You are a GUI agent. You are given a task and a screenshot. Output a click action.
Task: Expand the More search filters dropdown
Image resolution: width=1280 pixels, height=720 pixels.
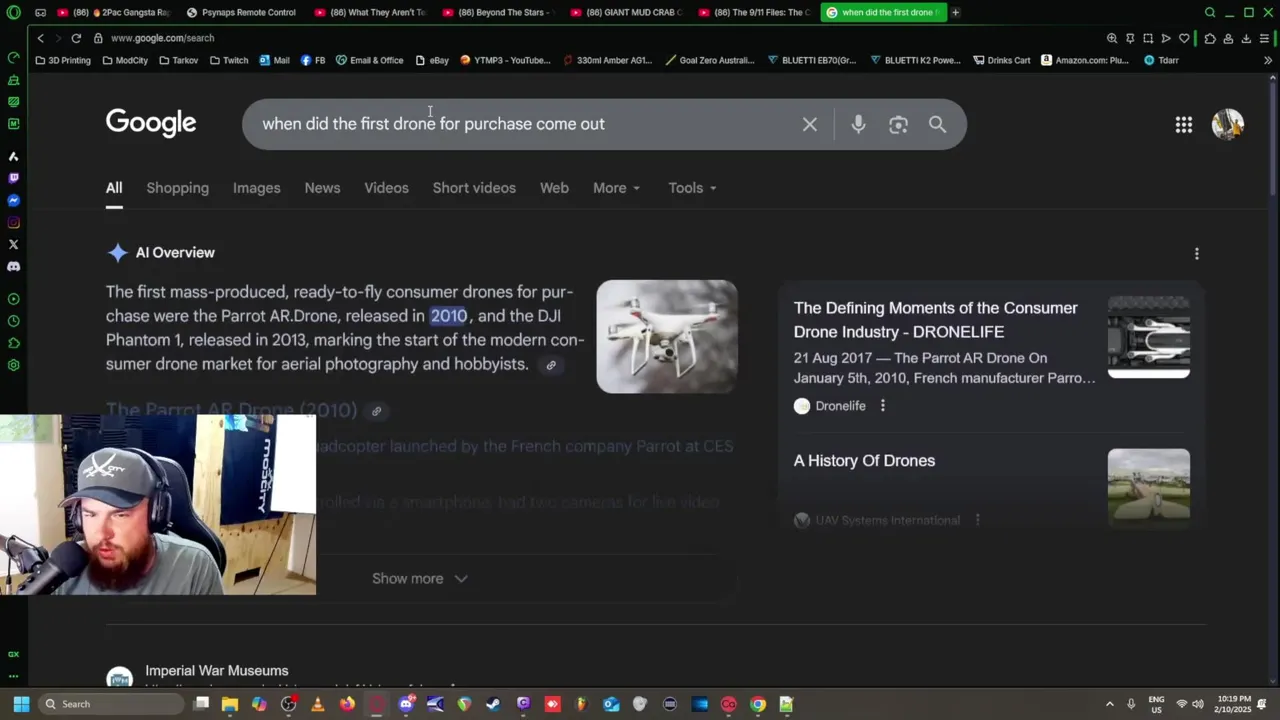tap(616, 188)
